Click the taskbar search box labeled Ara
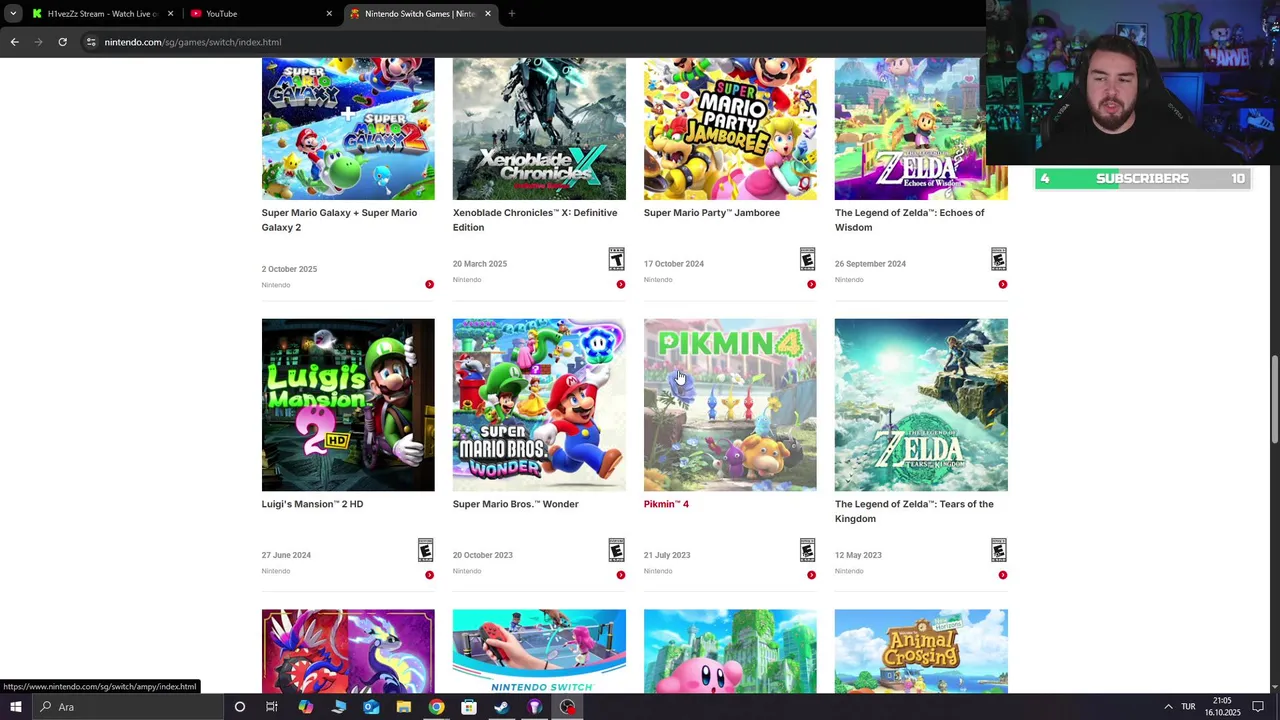 [x=130, y=707]
